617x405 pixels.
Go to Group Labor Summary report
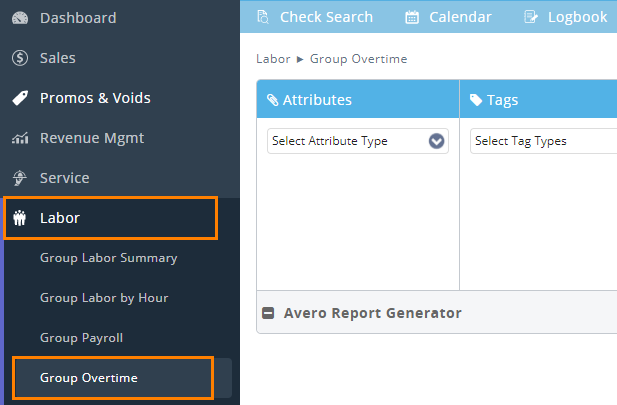tap(108, 258)
